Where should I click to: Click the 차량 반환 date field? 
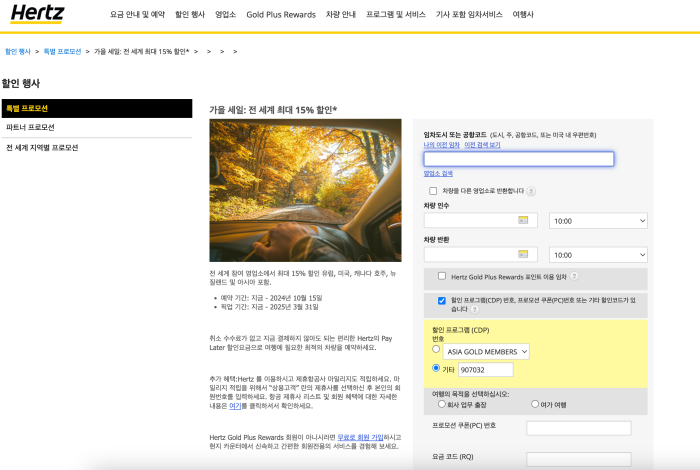click(480, 254)
